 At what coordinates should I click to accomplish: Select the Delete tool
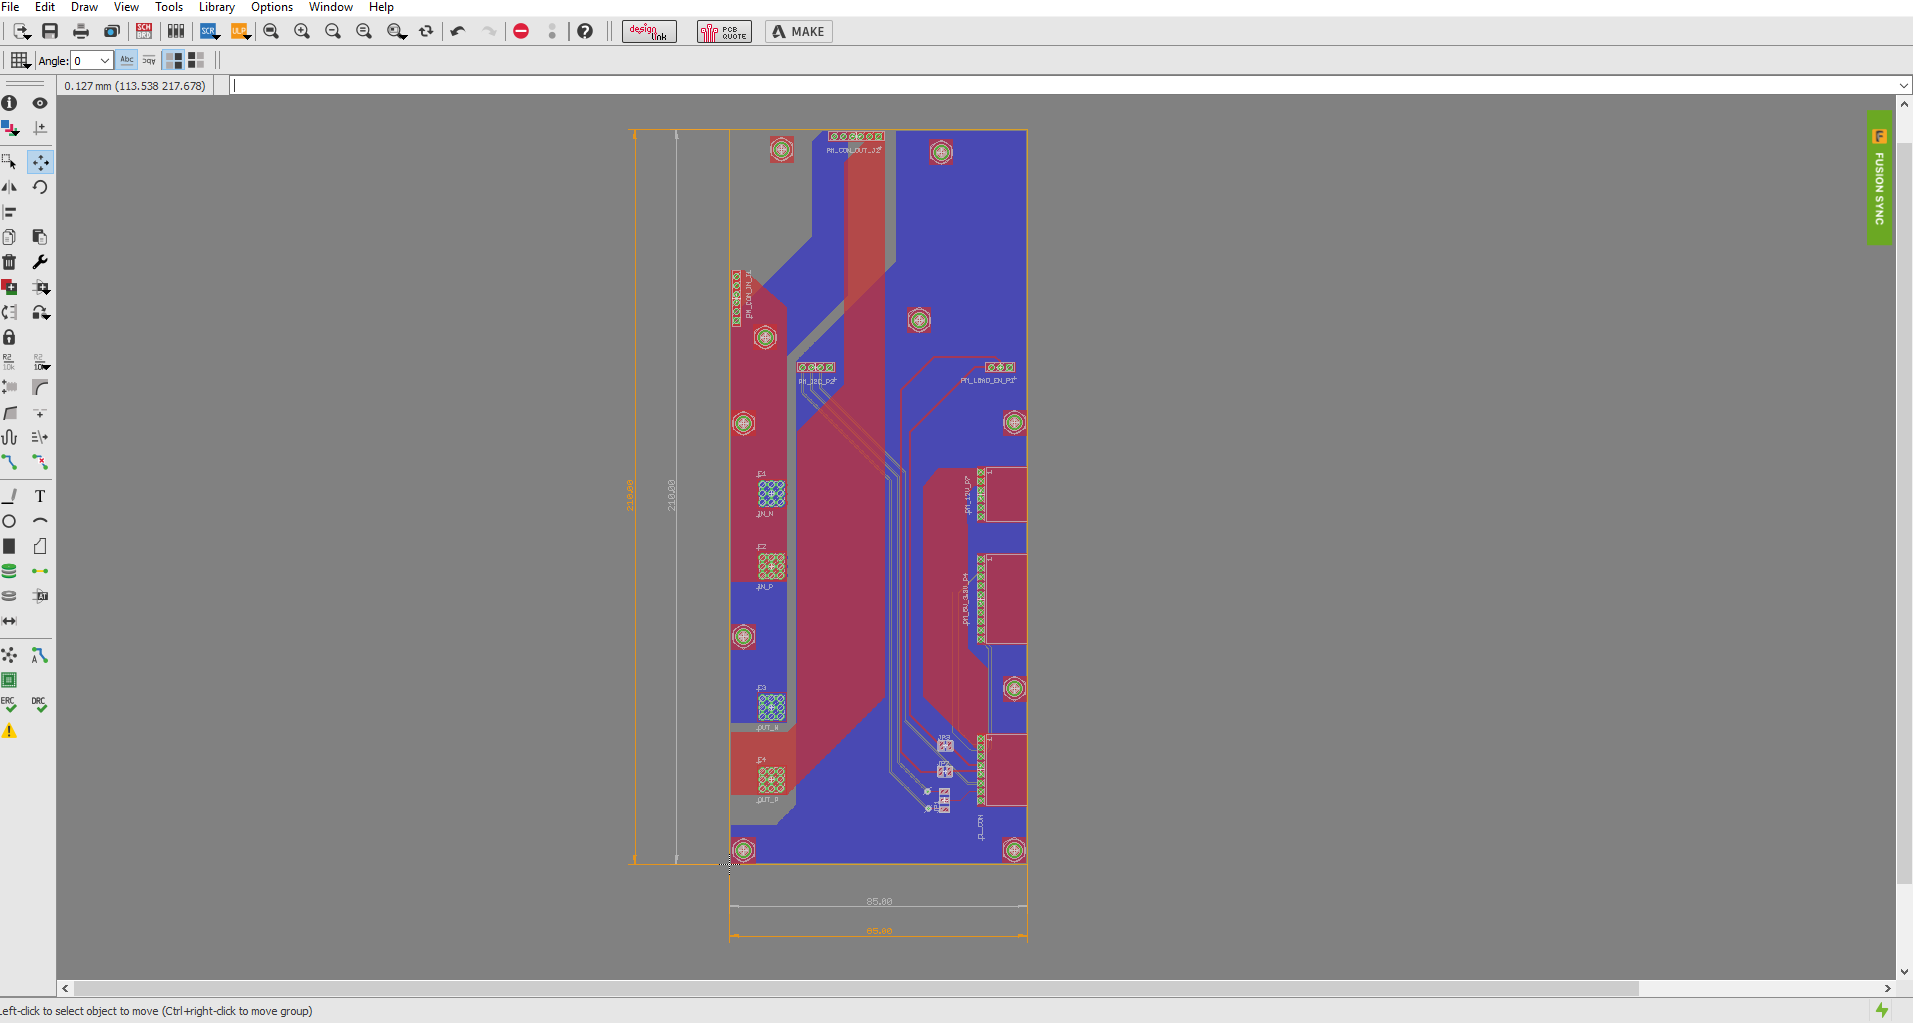pos(9,262)
